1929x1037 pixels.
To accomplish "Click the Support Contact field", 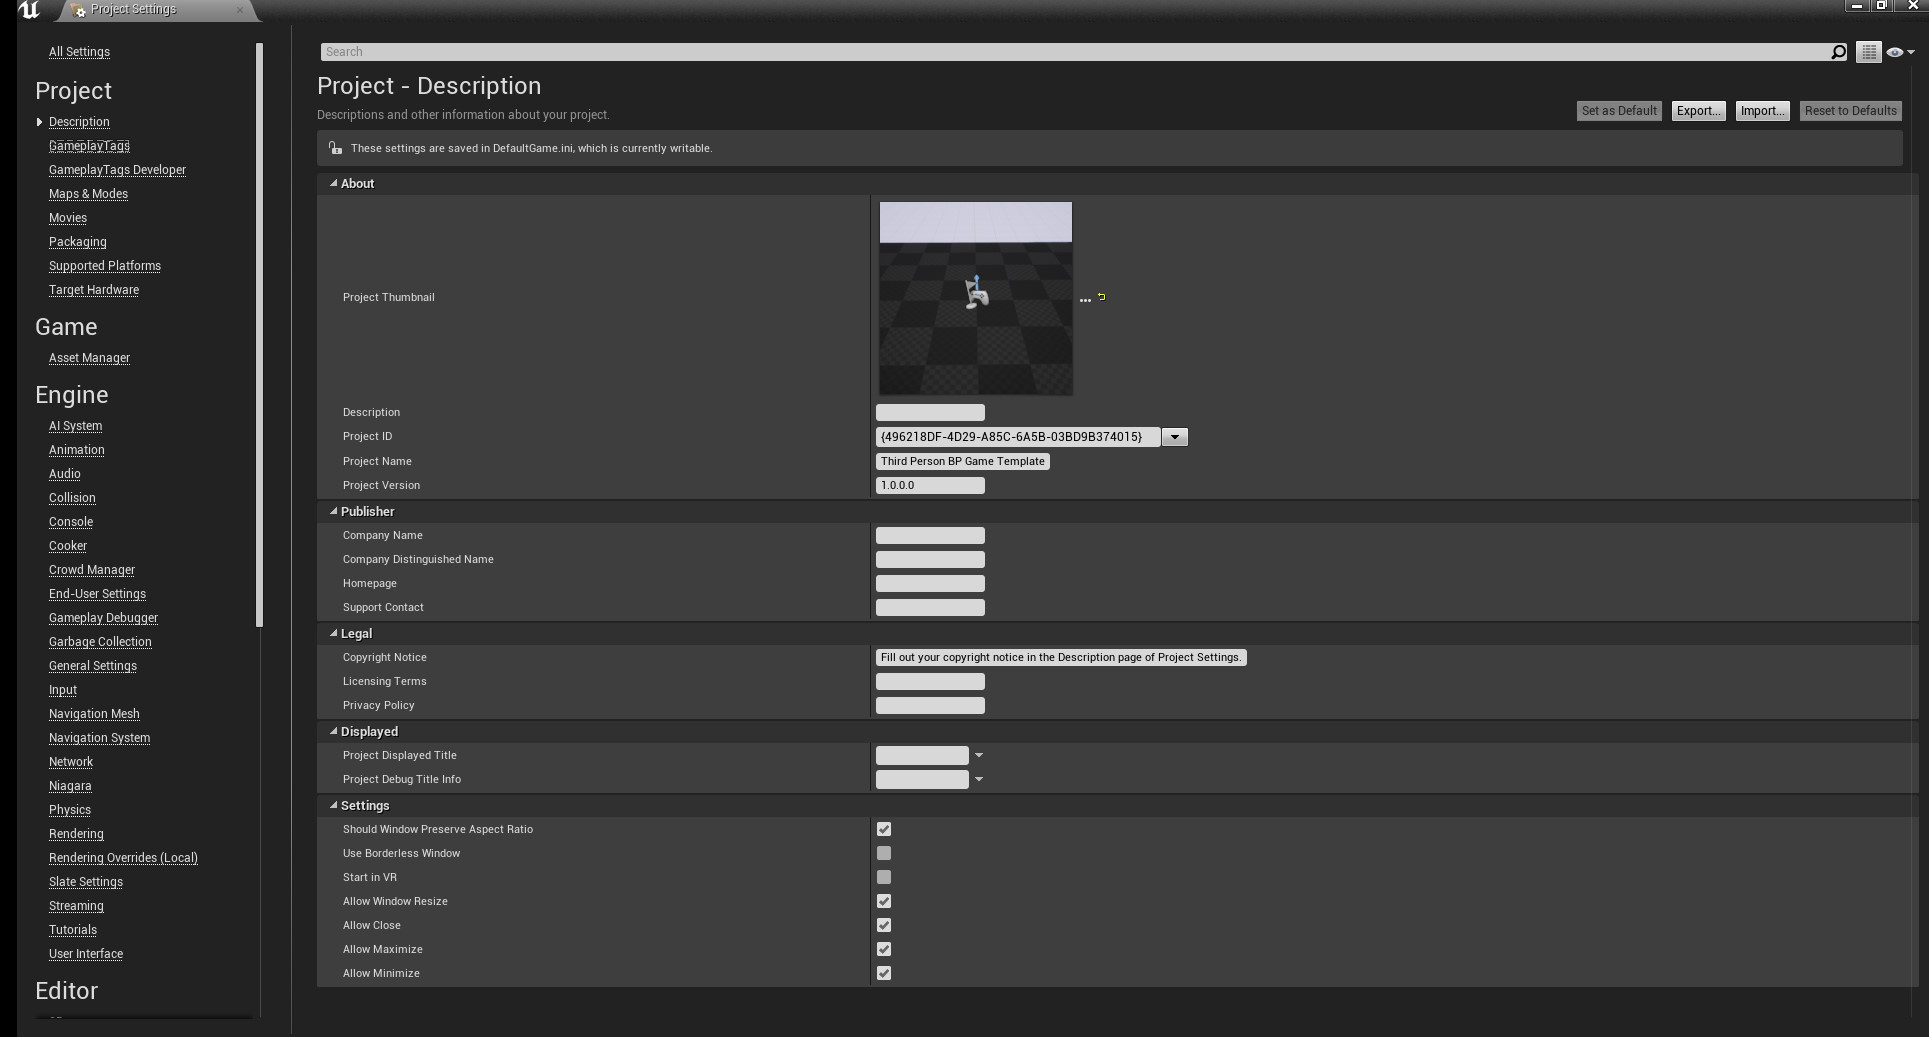I will [930, 607].
